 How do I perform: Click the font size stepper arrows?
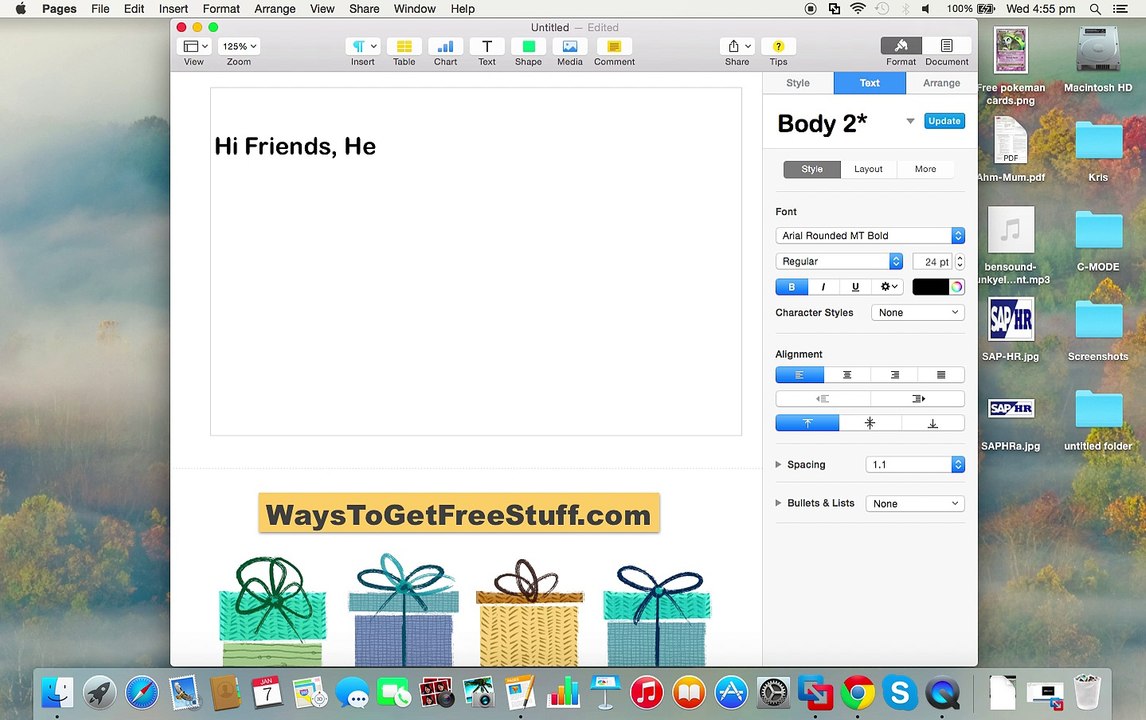tap(960, 261)
